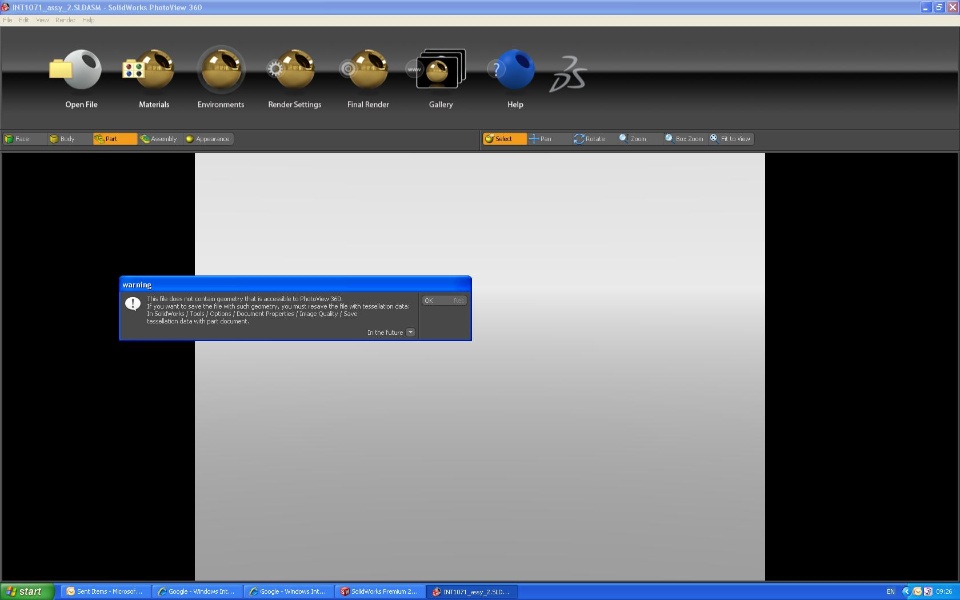Click the Dassault Systèmes 3DS logo
This screenshot has height=600, width=960.
[x=568, y=73]
